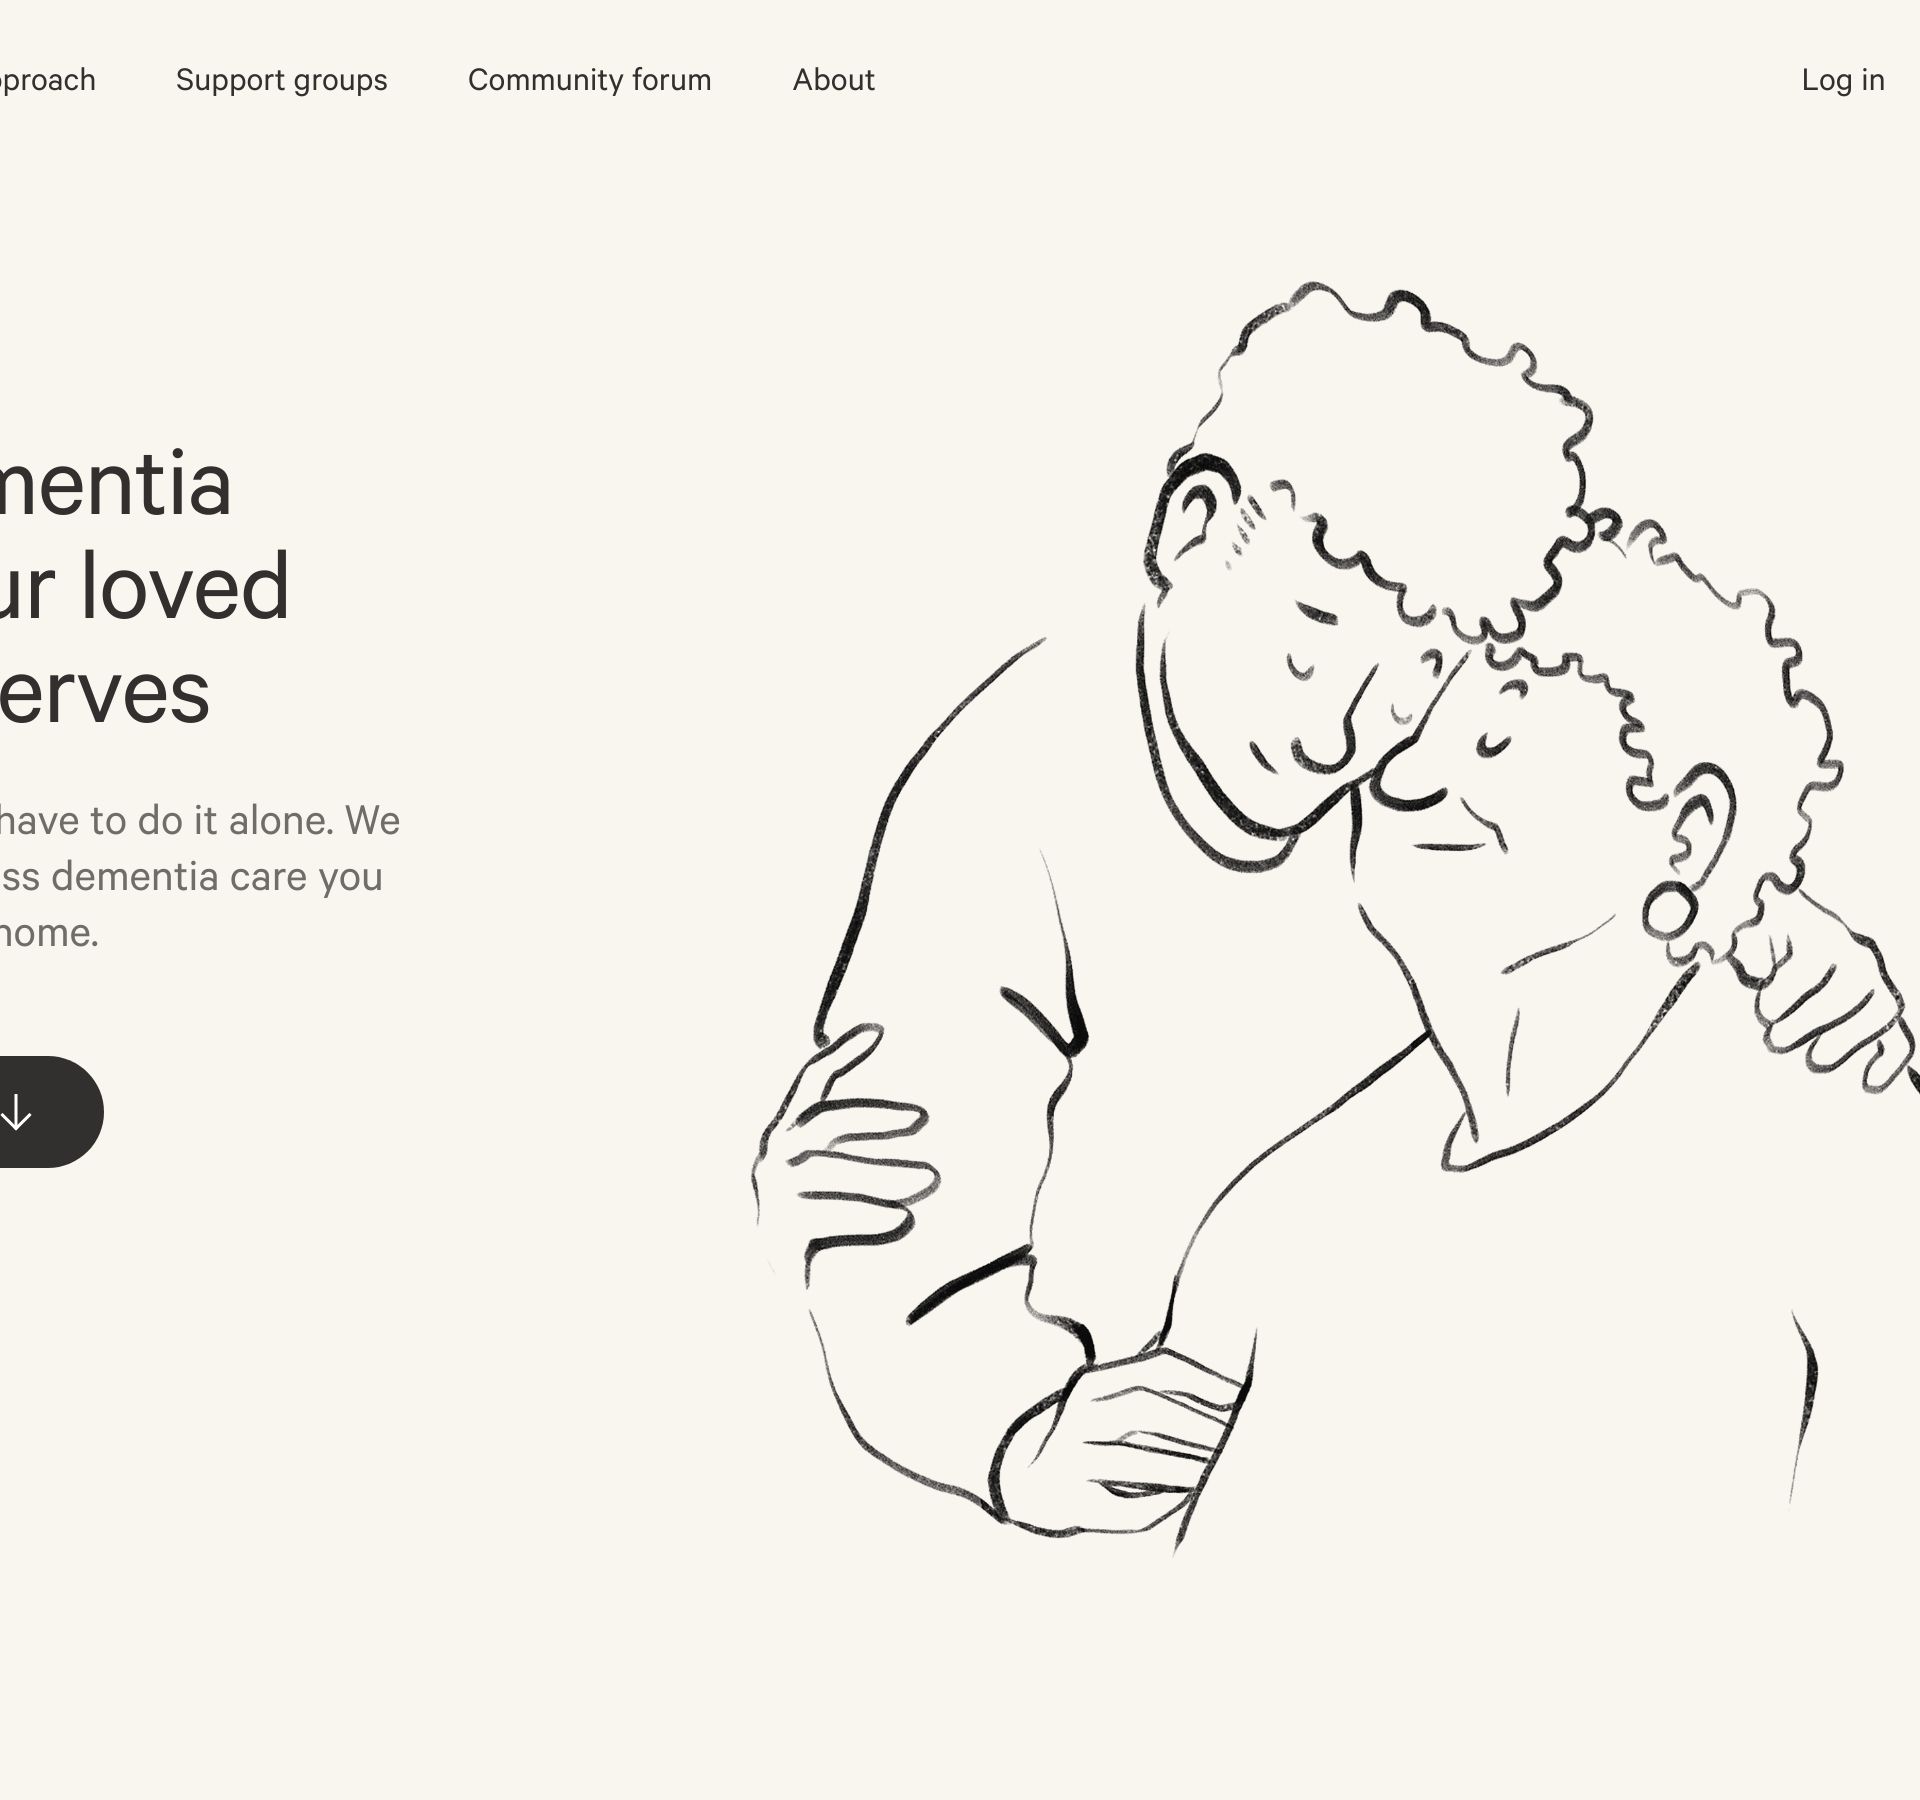This screenshot has height=1800, width=1920.
Task: Click the headline word ending "erves"
Action: [x=105, y=692]
